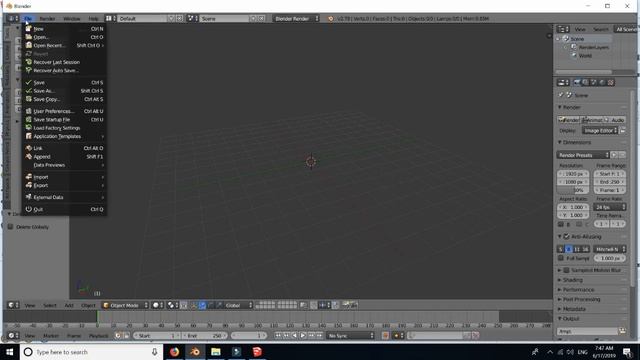Image resolution: width=640 pixels, height=360 pixels.
Task: Select anti-aliasing sample count 16
Action: click(x=585, y=249)
